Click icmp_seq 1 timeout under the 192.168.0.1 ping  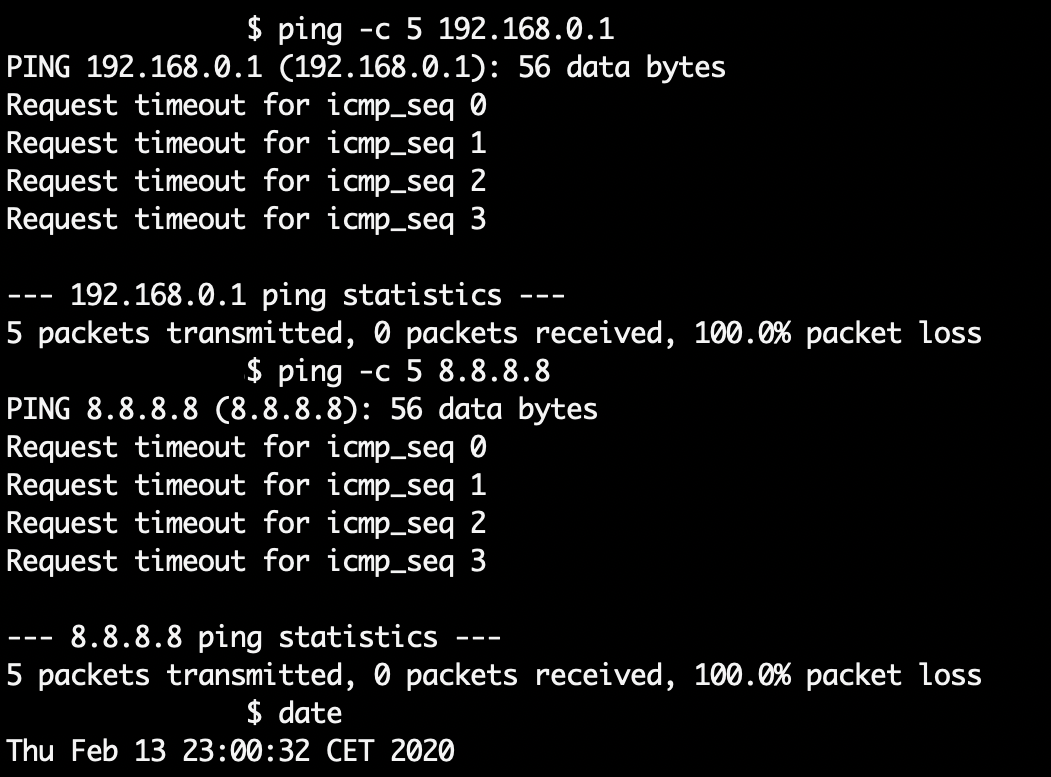coord(246,144)
